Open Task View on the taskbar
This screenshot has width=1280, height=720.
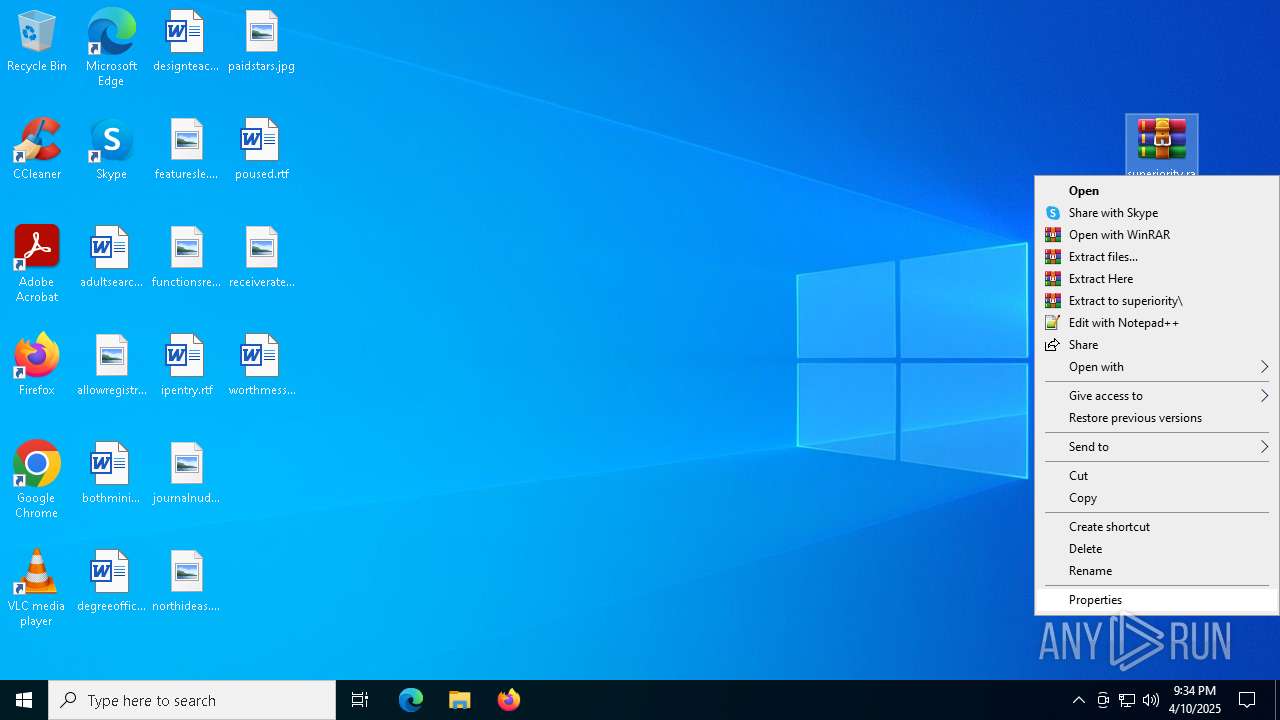(x=360, y=700)
